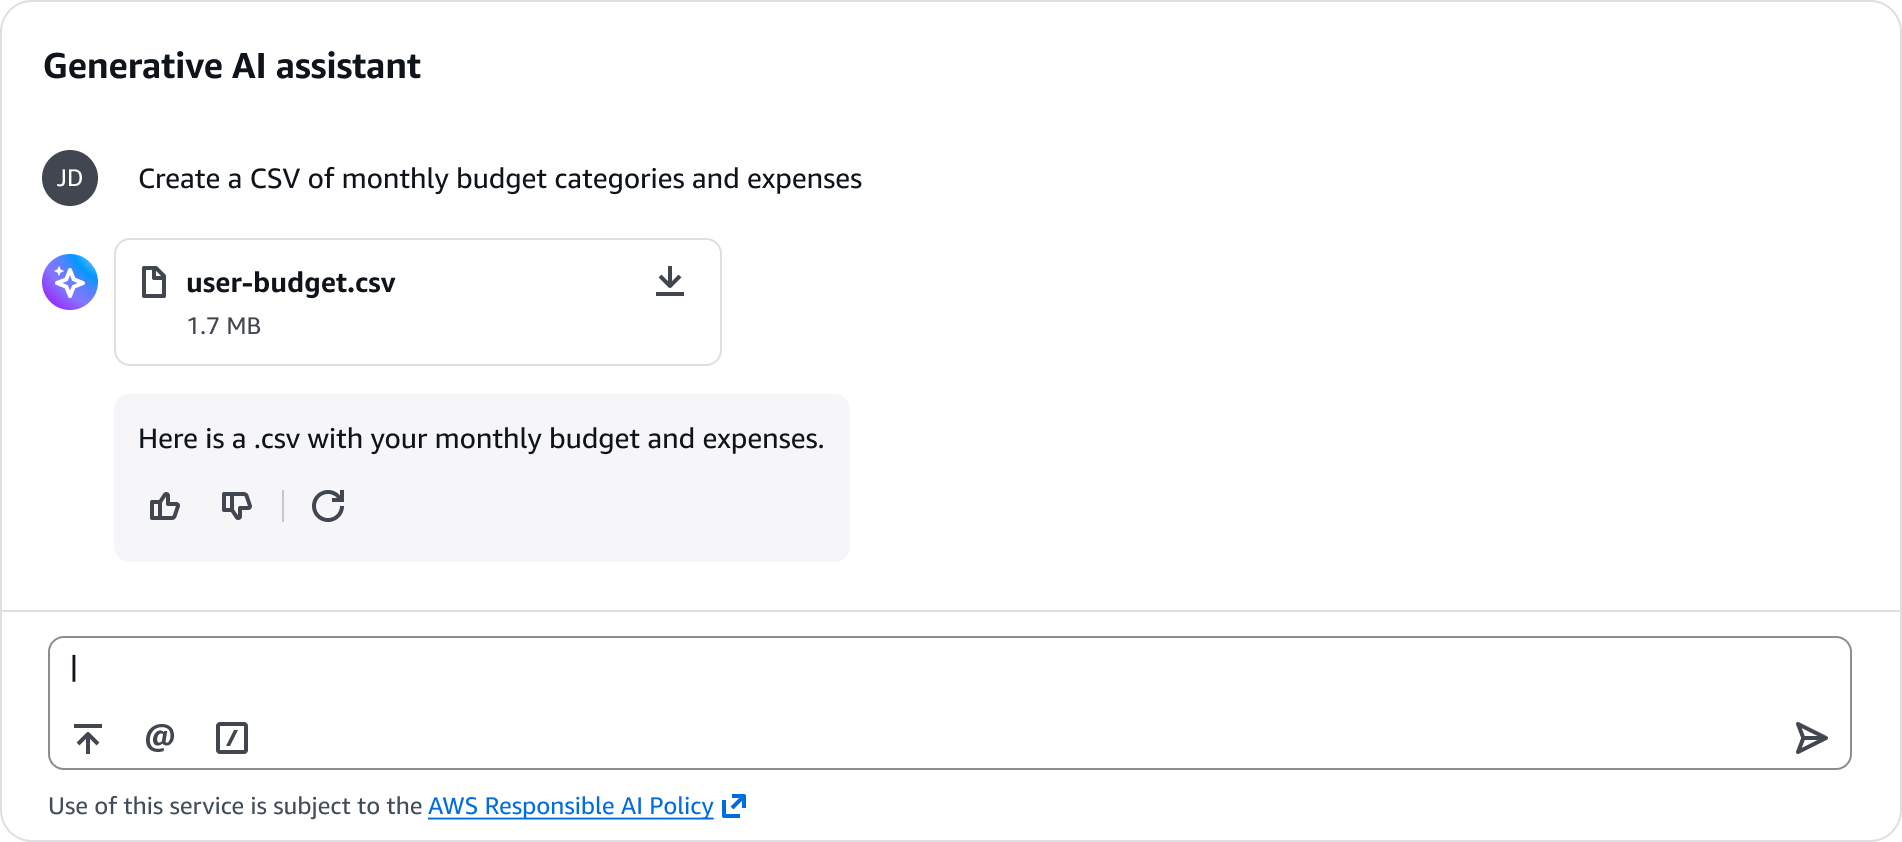
Task: Select the user-budget.csv file name
Action: [x=291, y=283]
